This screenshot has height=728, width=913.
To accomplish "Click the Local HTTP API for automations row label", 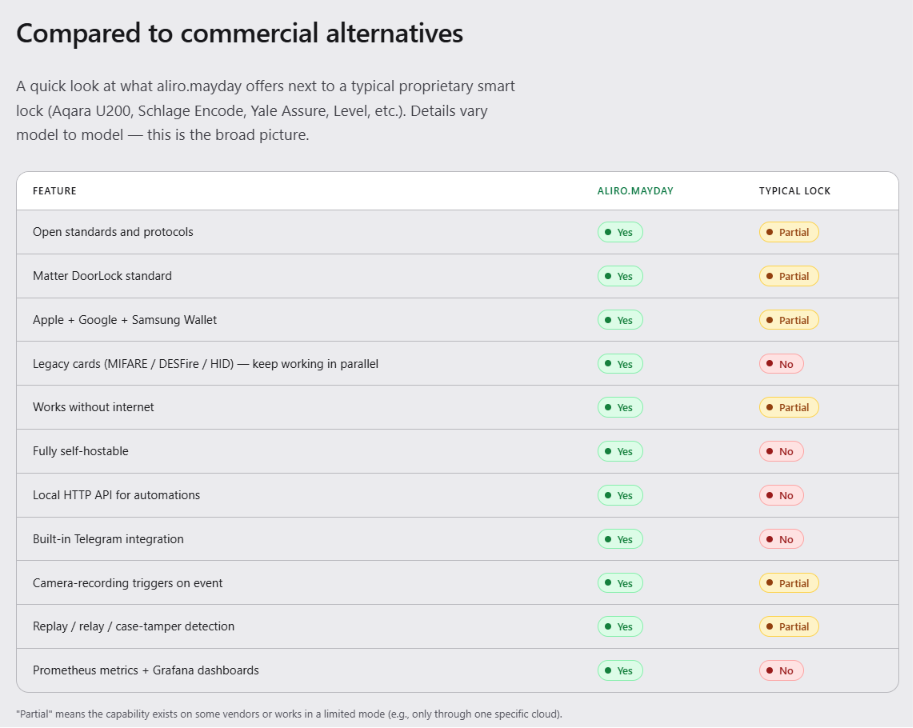I will click(x=116, y=495).
